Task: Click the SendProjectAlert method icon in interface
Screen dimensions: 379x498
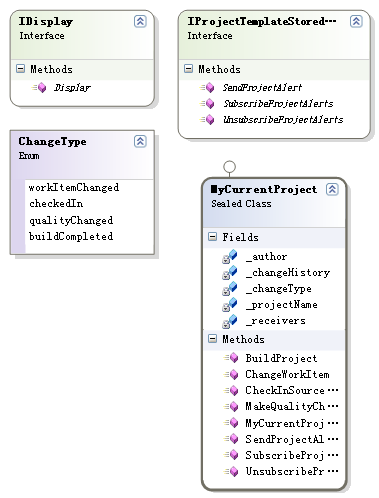Action: (x=207, y=88)
